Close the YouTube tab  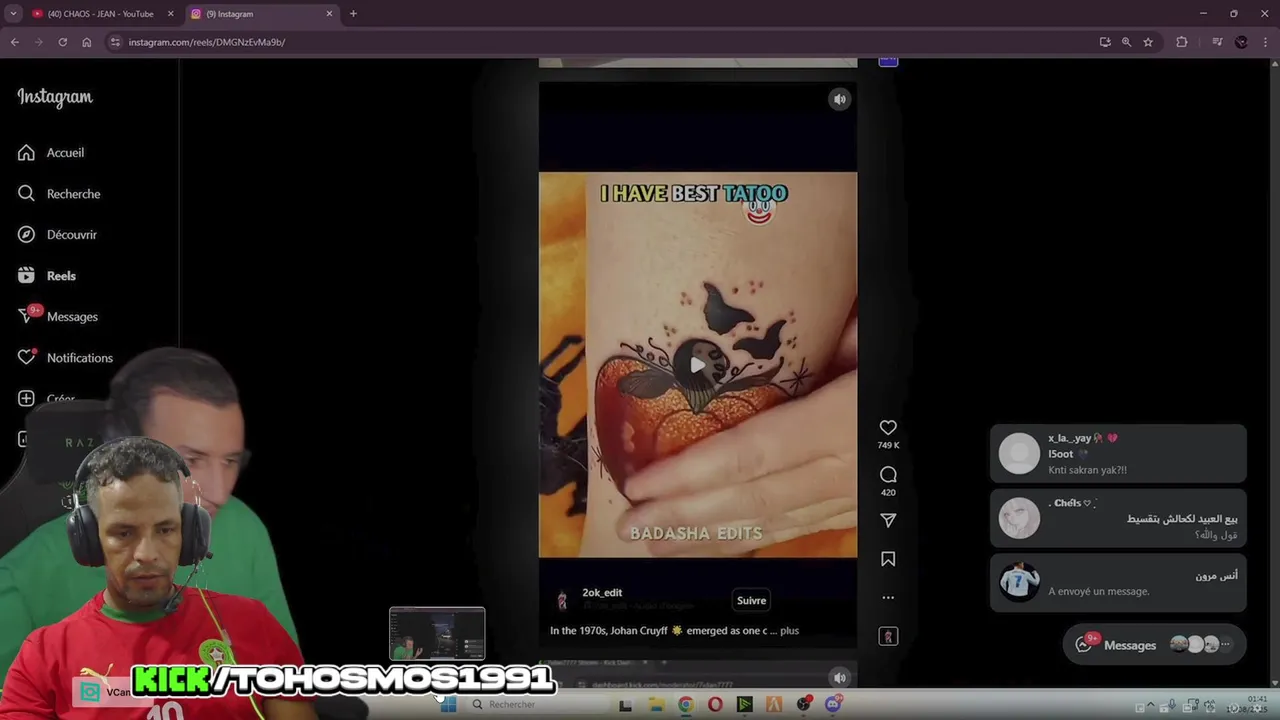pos(170,14)
